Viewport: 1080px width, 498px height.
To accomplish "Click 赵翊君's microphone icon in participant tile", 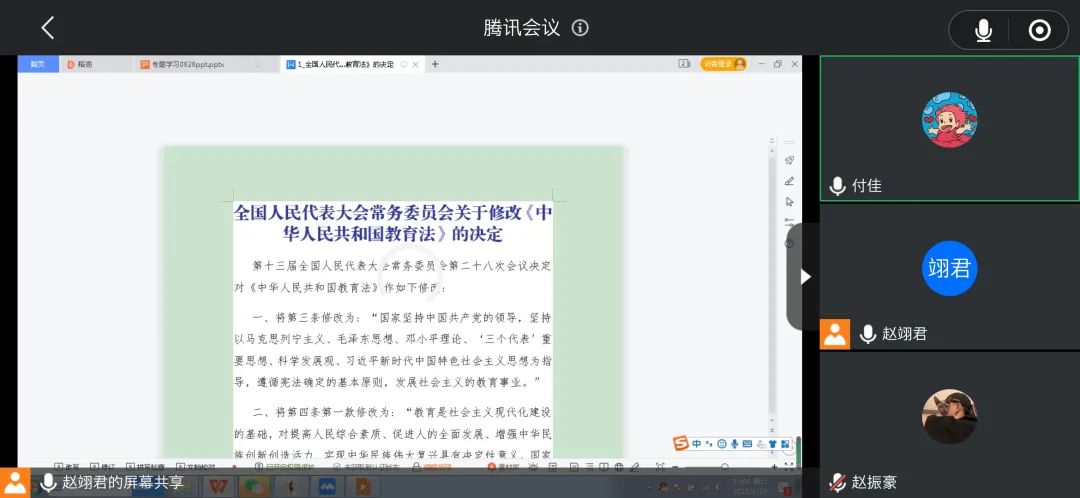I will (867, 334).
